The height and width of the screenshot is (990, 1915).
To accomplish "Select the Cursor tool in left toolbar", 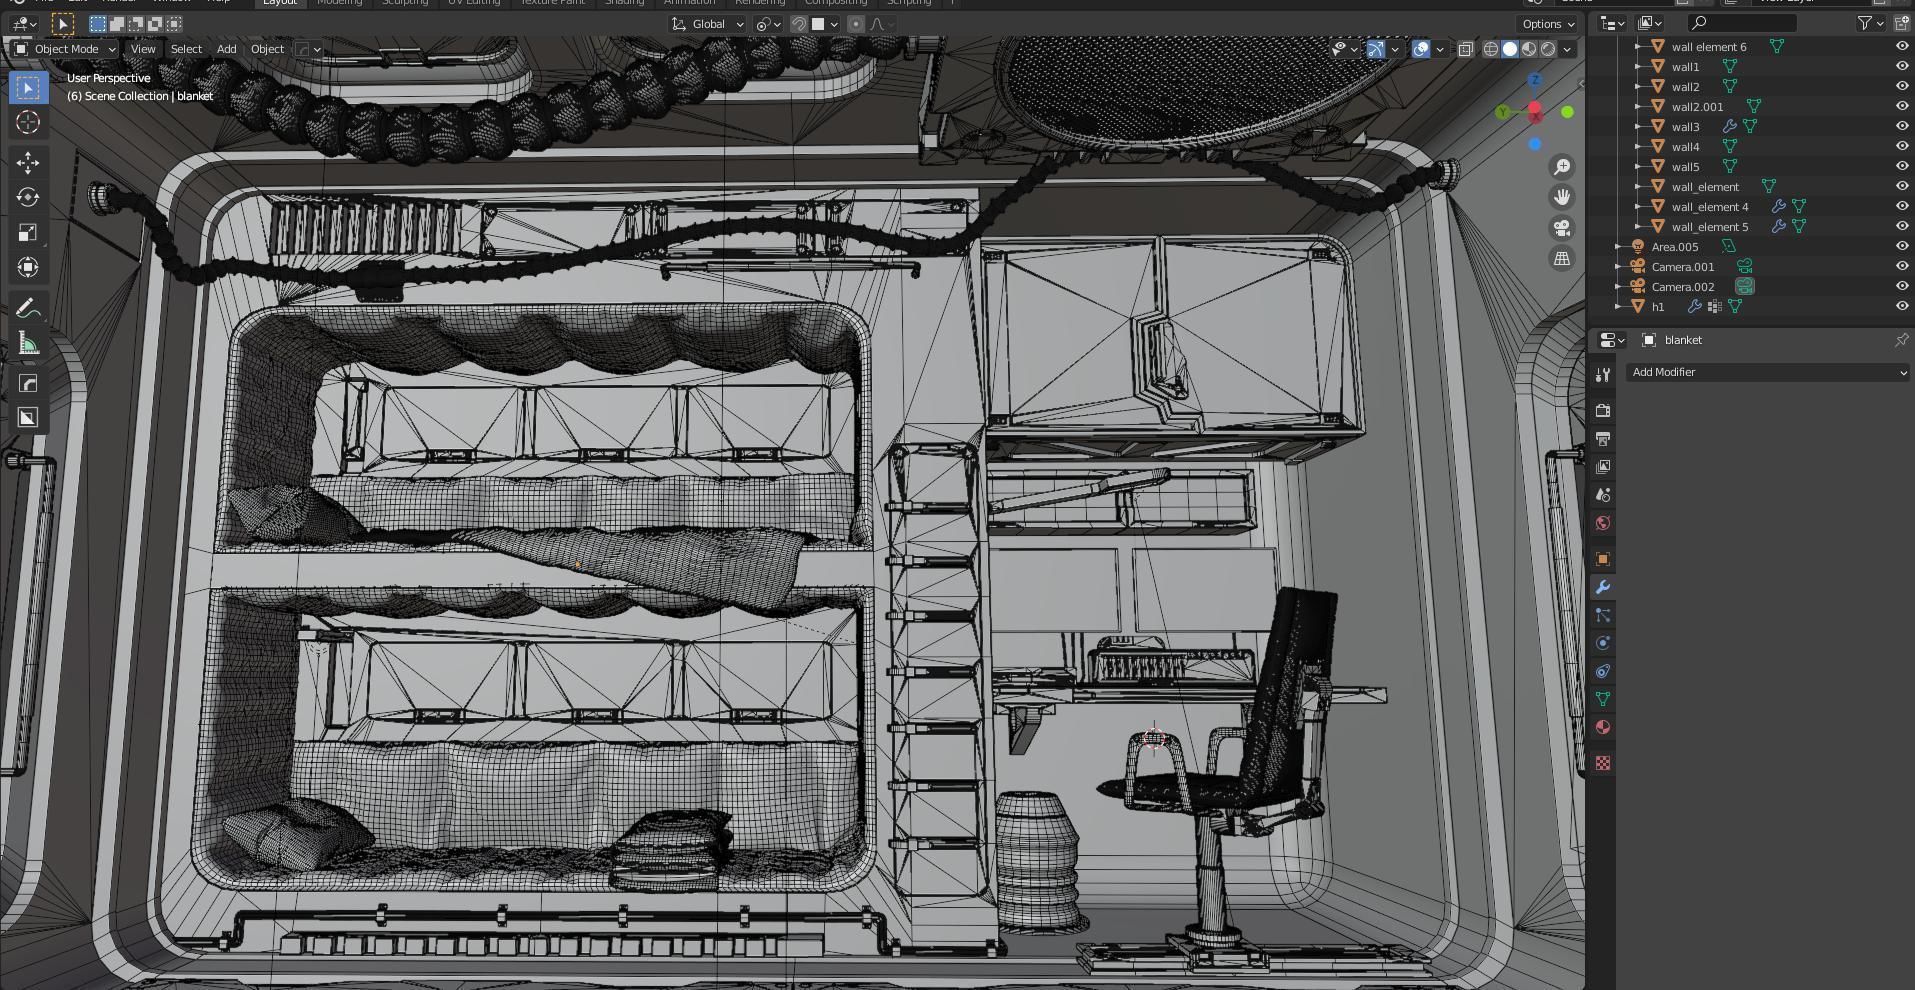I will click(28, 123).
